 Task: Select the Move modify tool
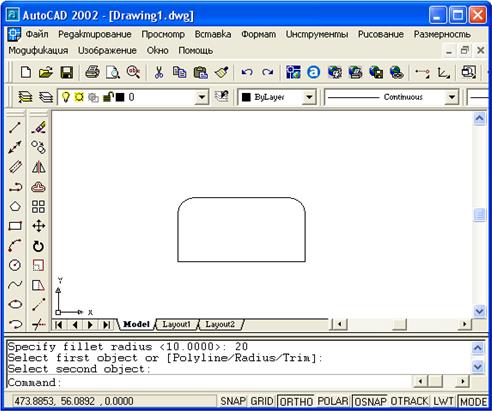click(39, 226)
